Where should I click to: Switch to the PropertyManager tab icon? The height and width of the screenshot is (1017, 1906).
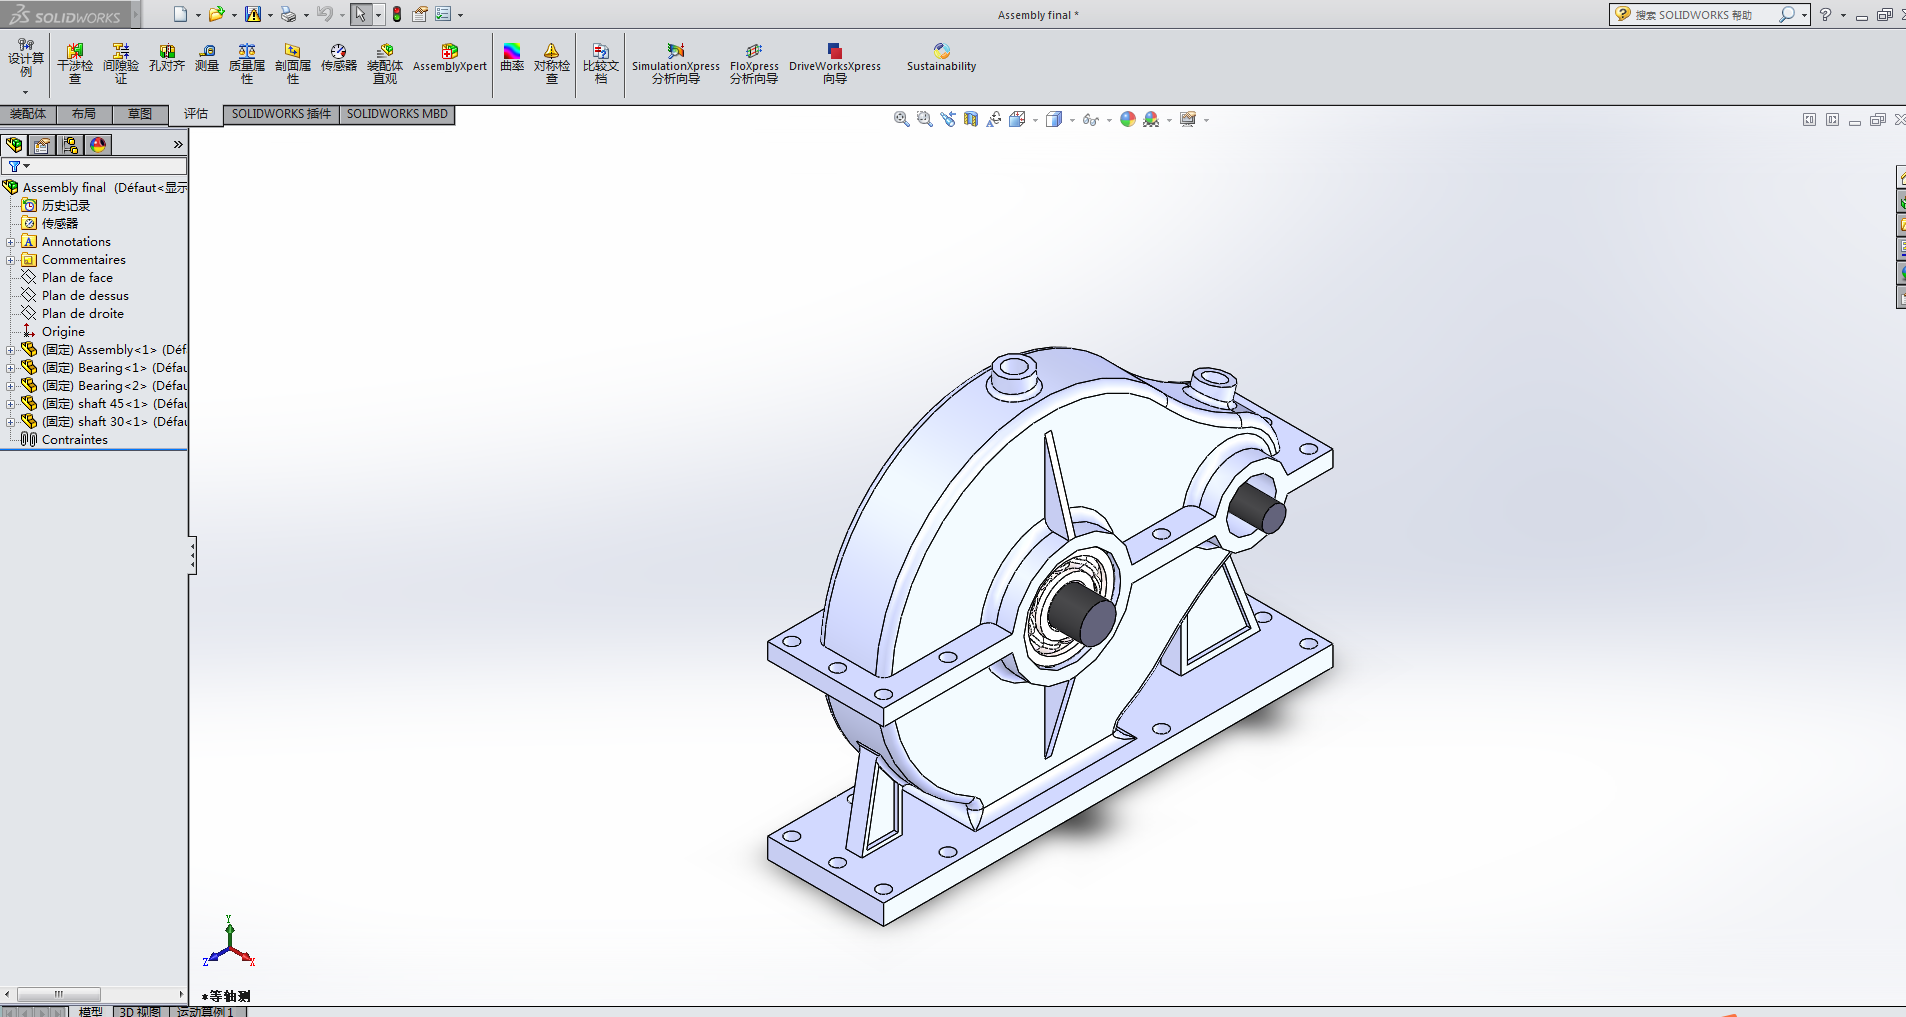pyautogui.click(x=42, y=145)
